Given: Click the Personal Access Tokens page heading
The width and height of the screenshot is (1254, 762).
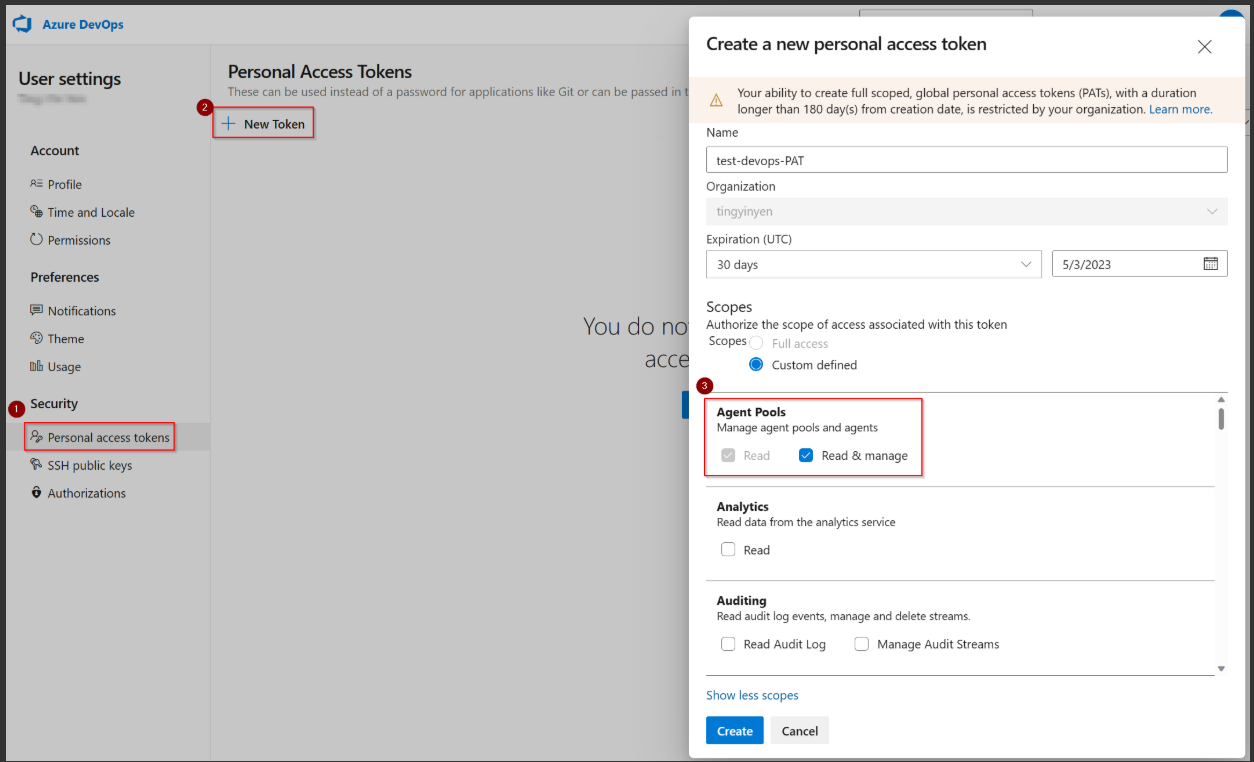Looking at the screenshot, I should tap(320, 72).
